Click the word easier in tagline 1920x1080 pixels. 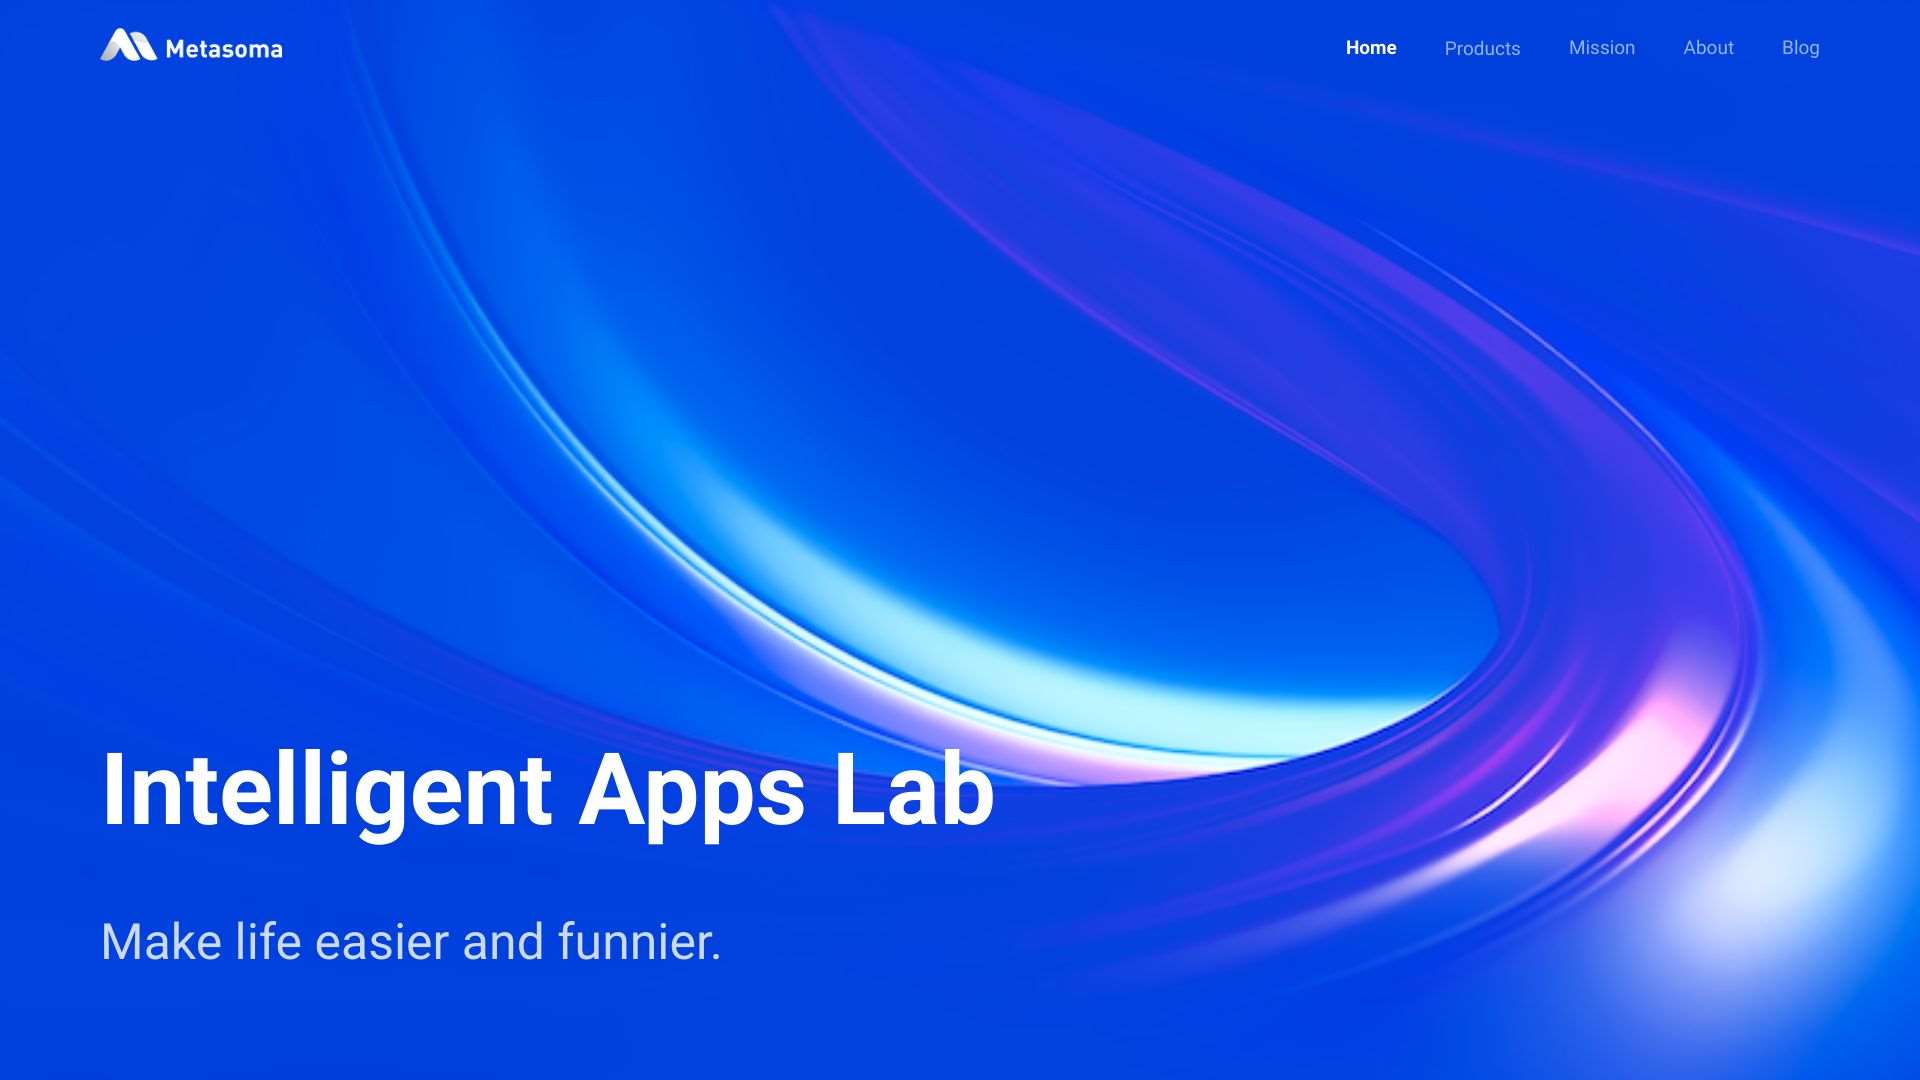click(382, 944)
